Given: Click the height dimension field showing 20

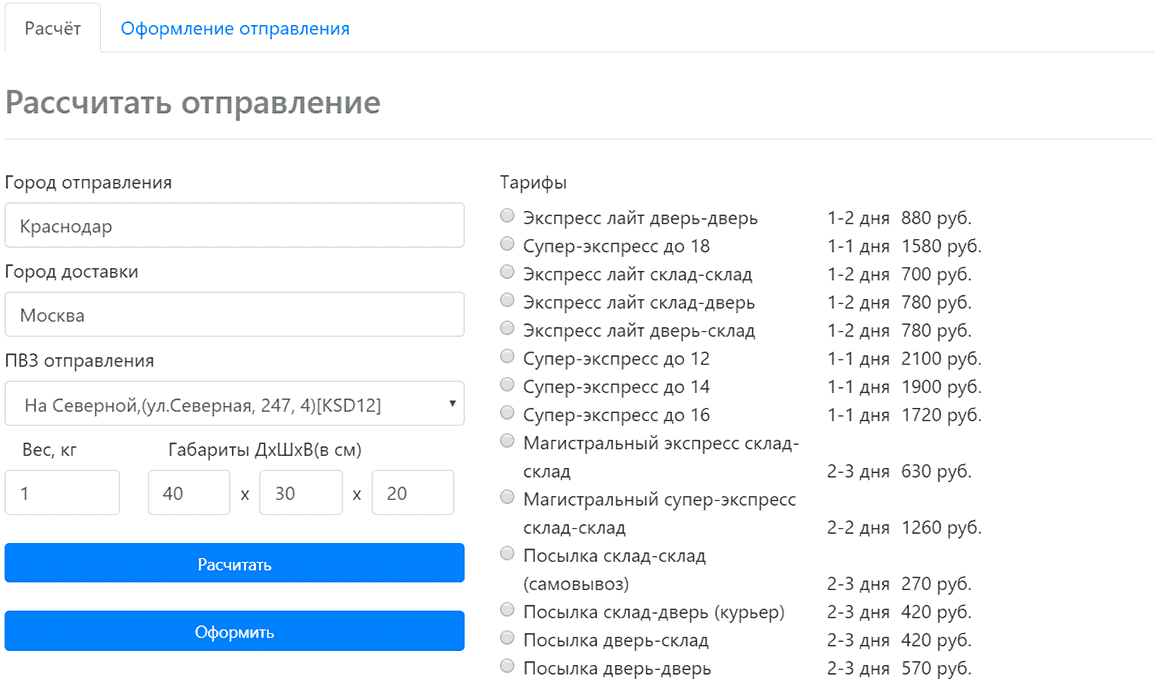Looking at the screenshot, I should [x=412, y=493].
